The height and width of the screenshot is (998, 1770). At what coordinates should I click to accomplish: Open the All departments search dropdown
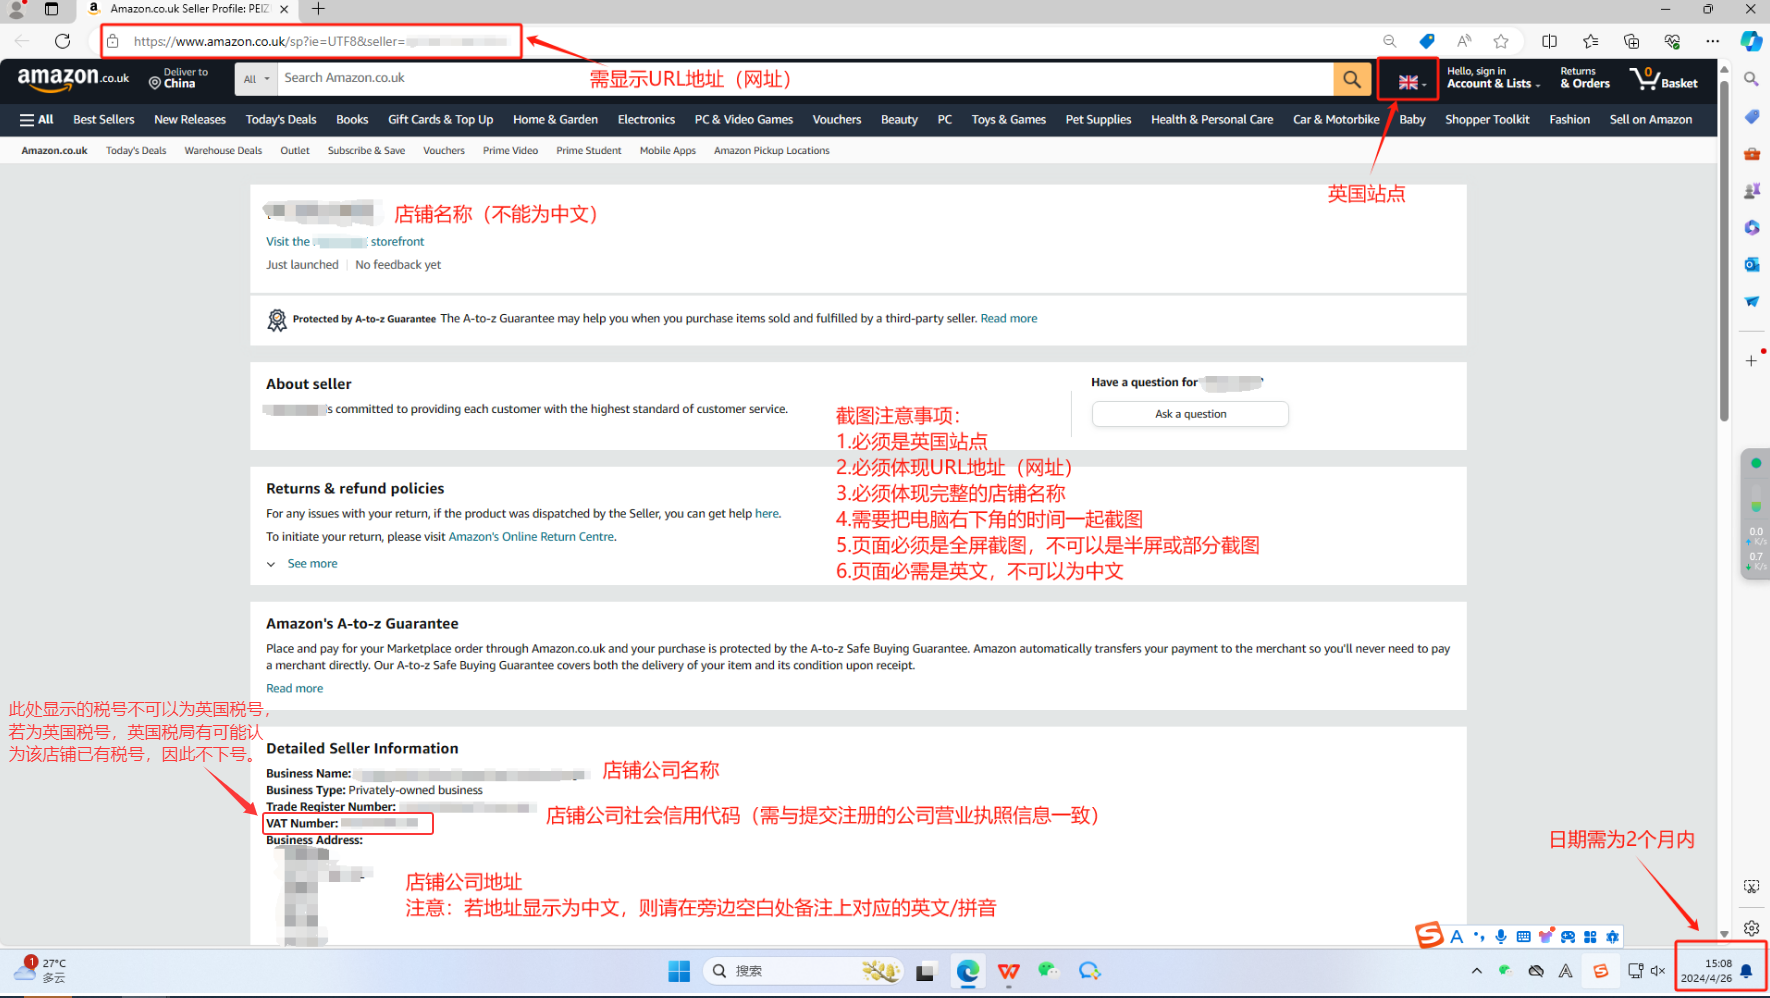[x=256, y=79]
